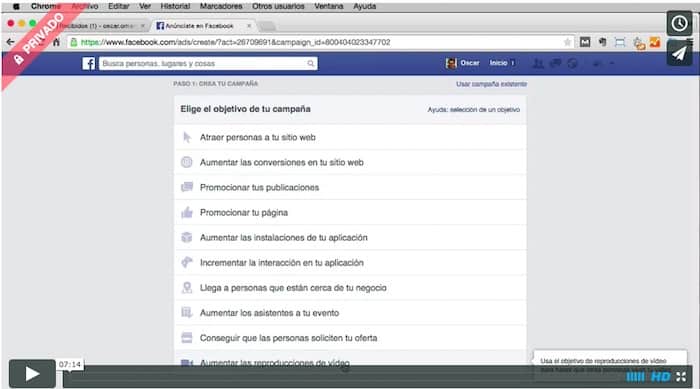
Task: Click the Evernote extension icon
Action: click(x=602, y=42)
